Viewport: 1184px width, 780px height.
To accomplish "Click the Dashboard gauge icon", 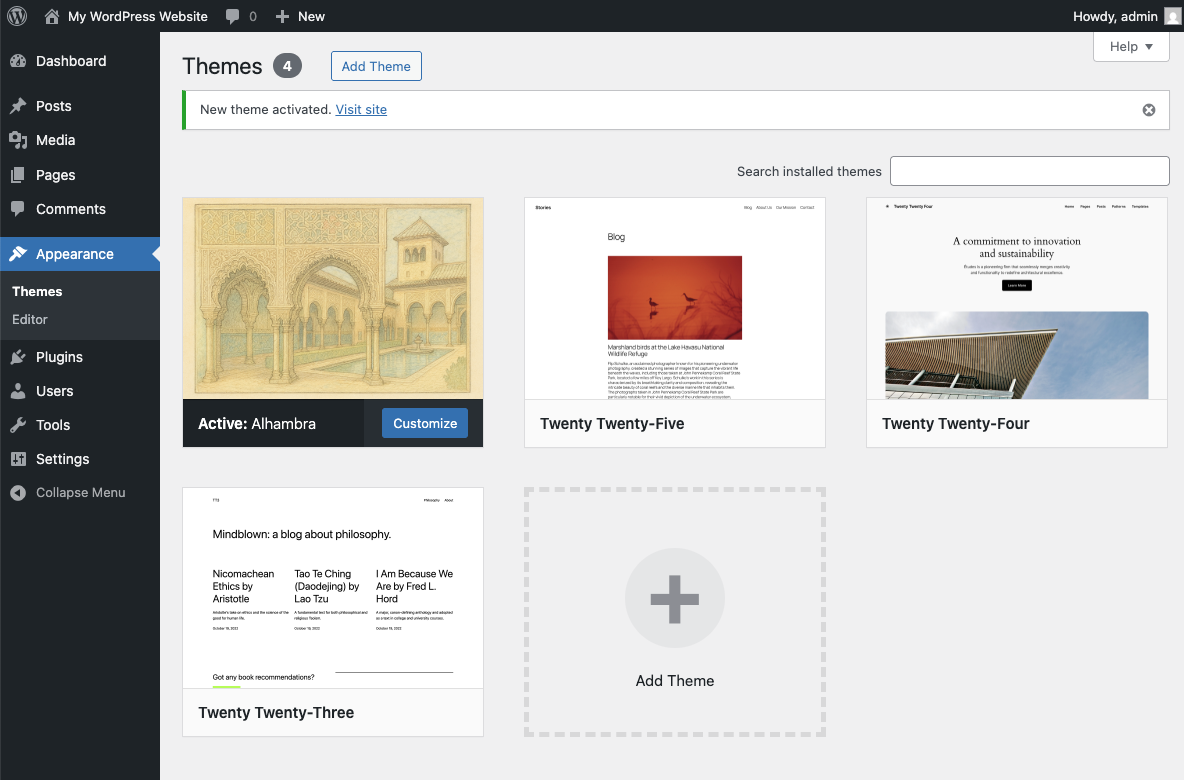I will tap(18, 61).
